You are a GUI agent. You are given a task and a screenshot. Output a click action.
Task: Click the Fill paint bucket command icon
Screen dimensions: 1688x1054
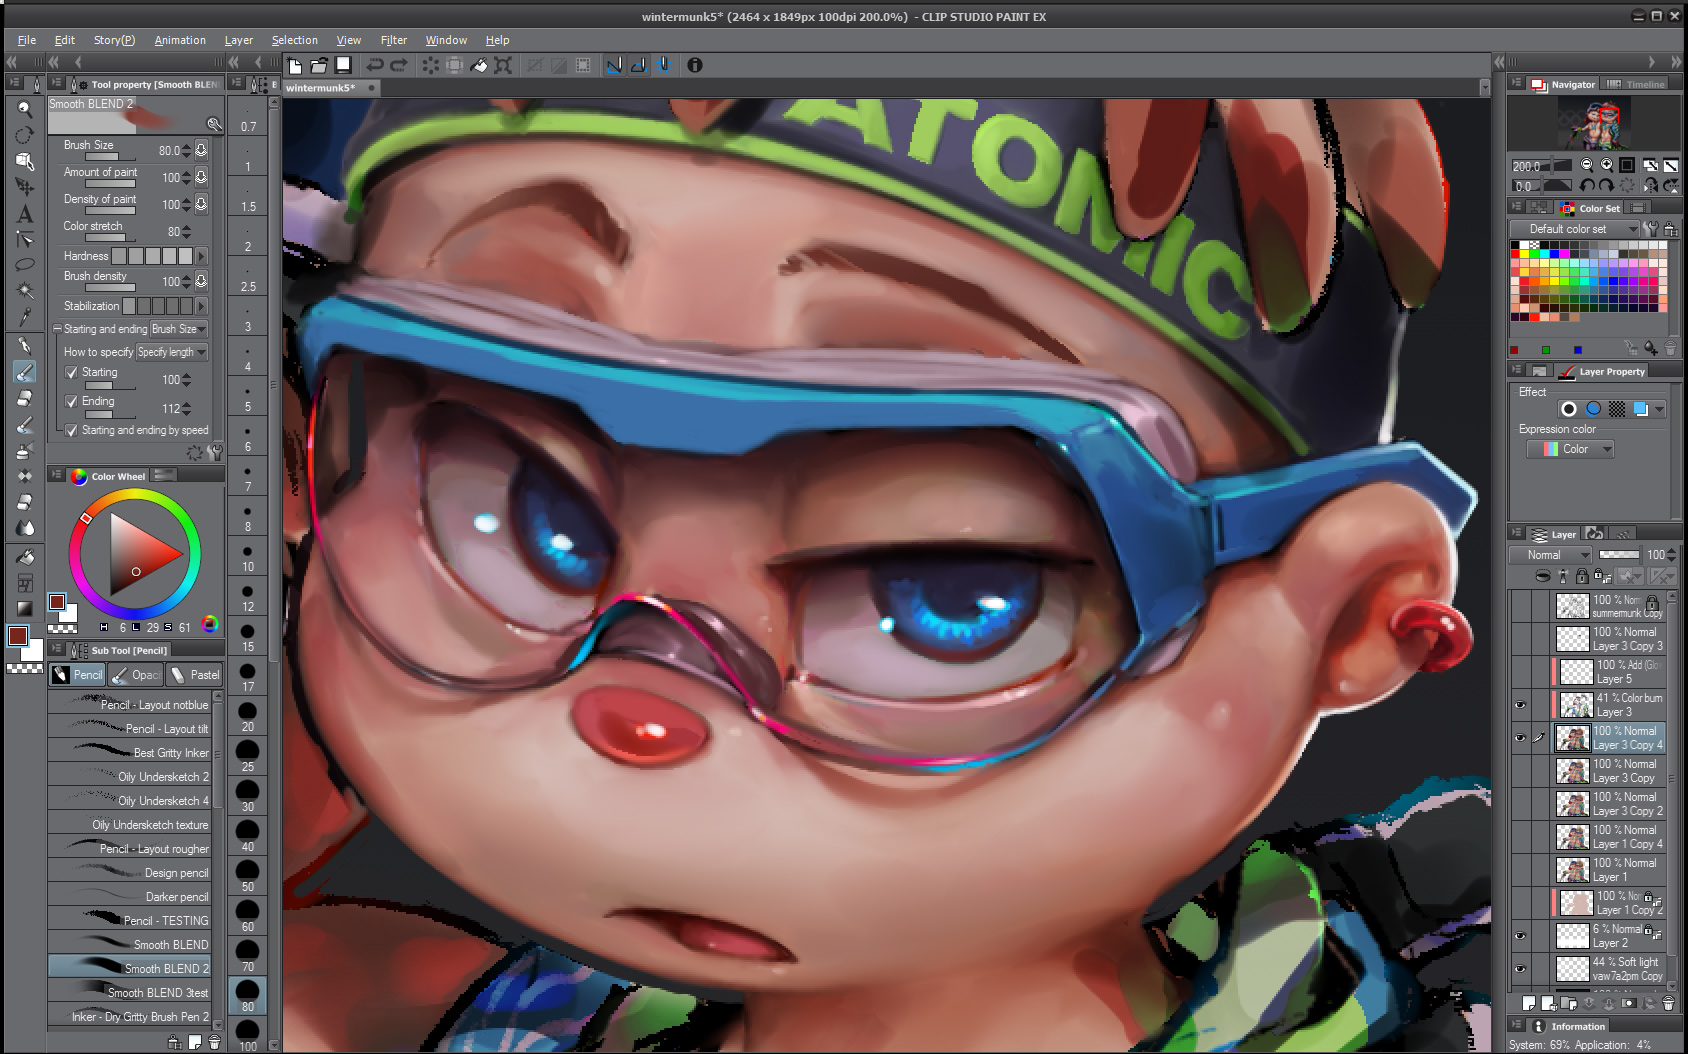tap(479, 66)
